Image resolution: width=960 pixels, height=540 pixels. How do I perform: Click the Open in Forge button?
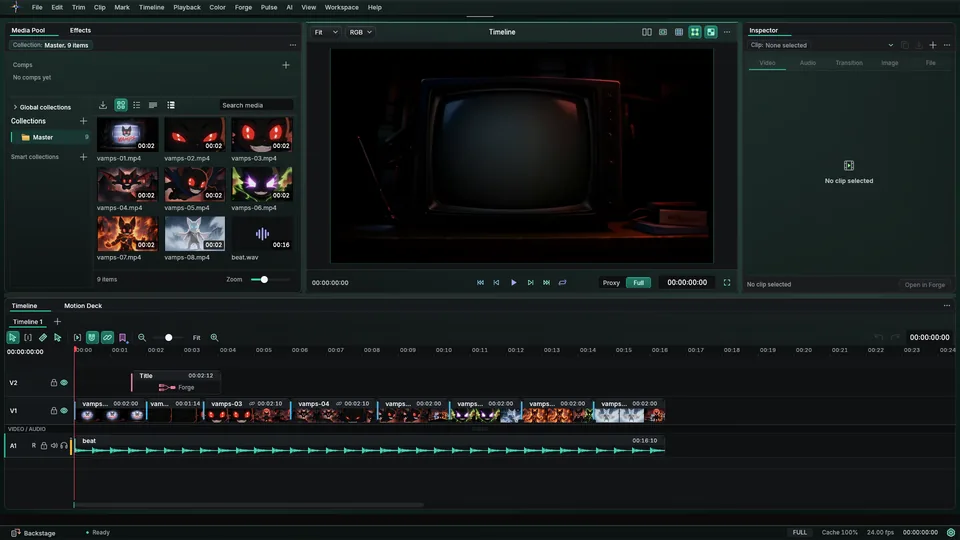[924, 285]
